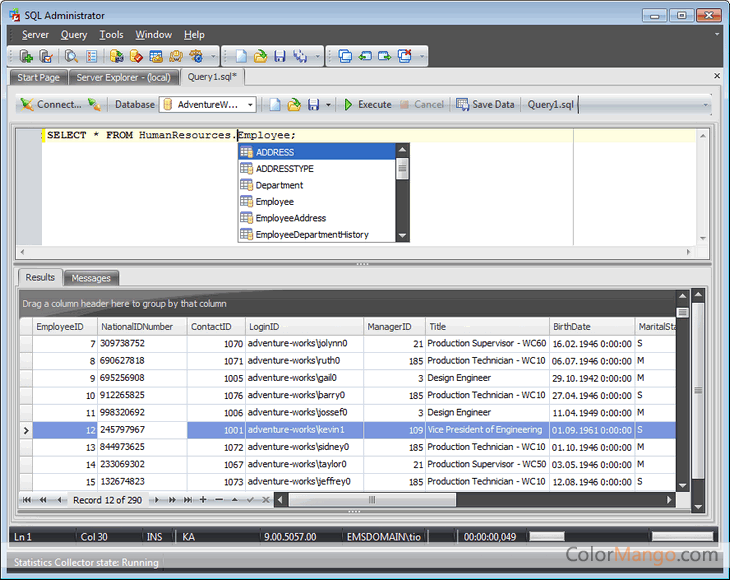Open the Help menu
Screen dimensions: 730x580
point(194,35)
